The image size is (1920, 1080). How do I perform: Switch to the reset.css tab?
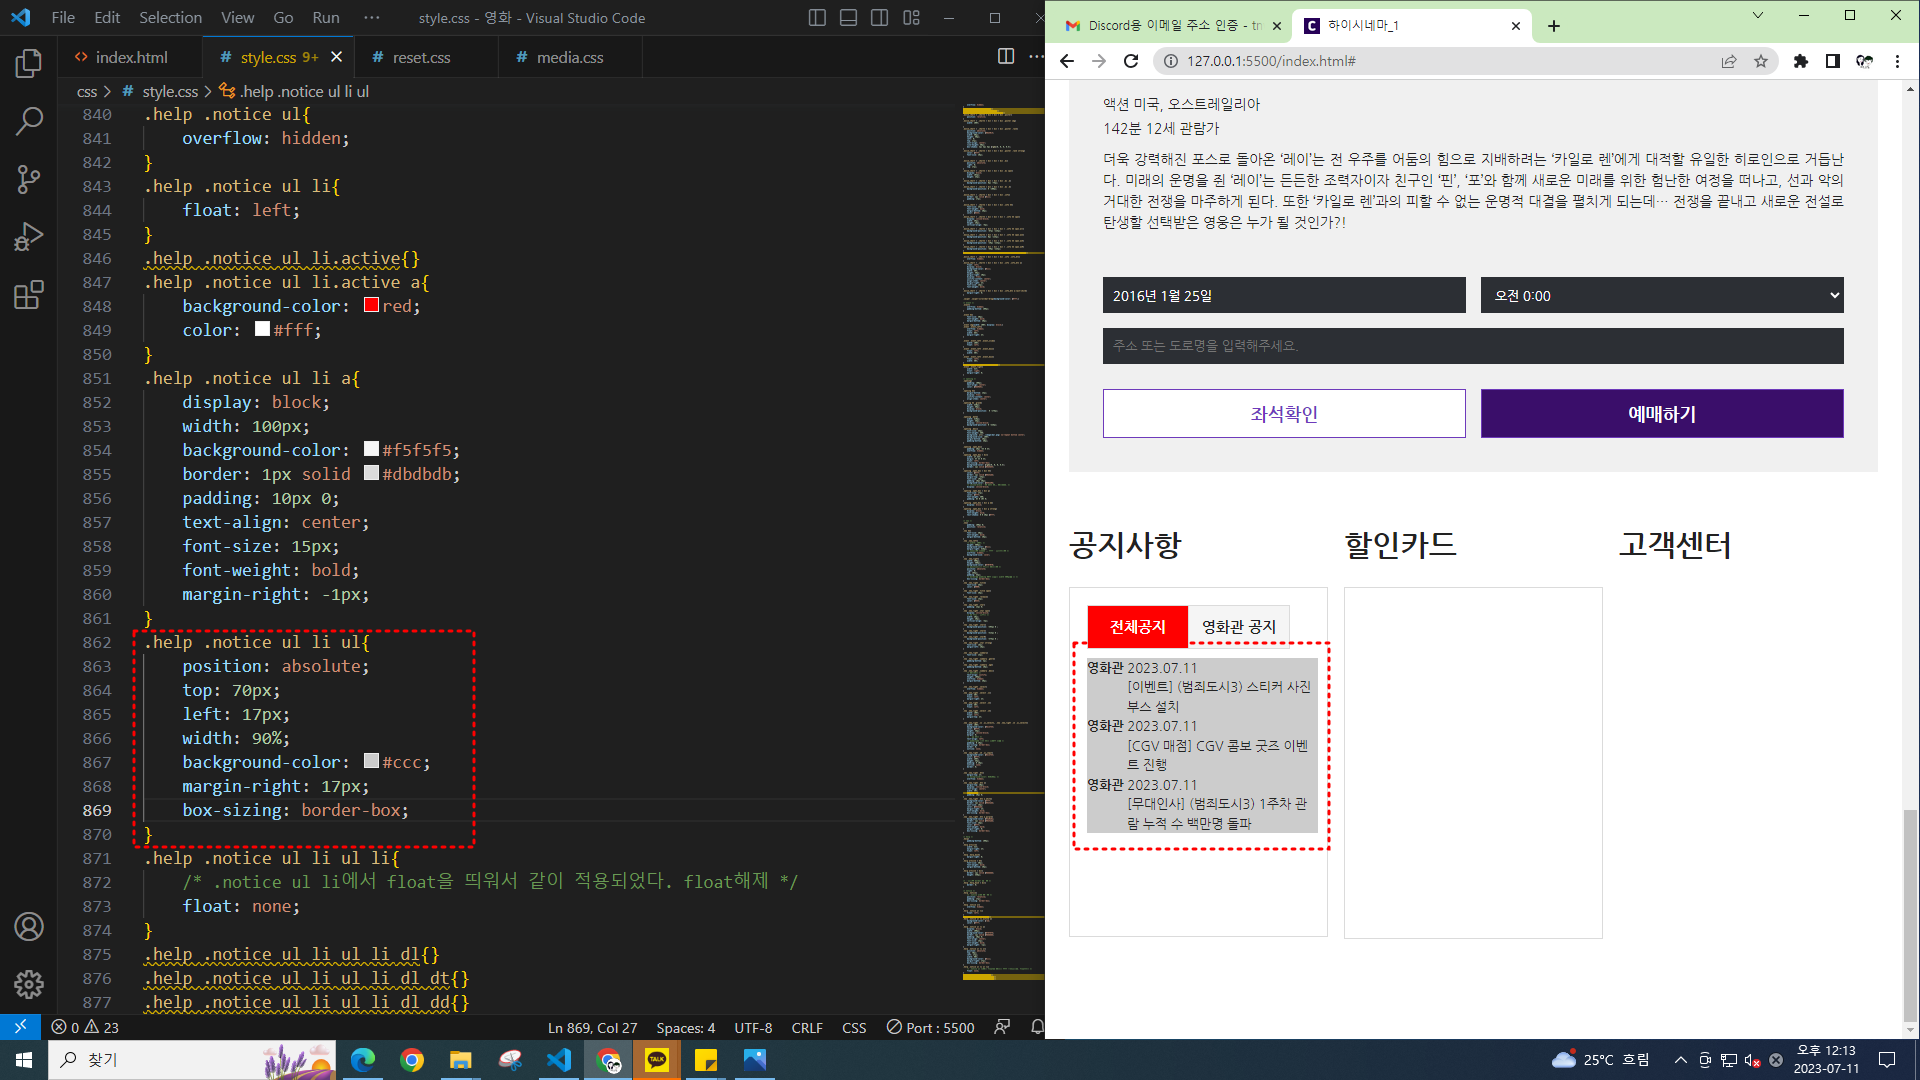pos(421,58)
